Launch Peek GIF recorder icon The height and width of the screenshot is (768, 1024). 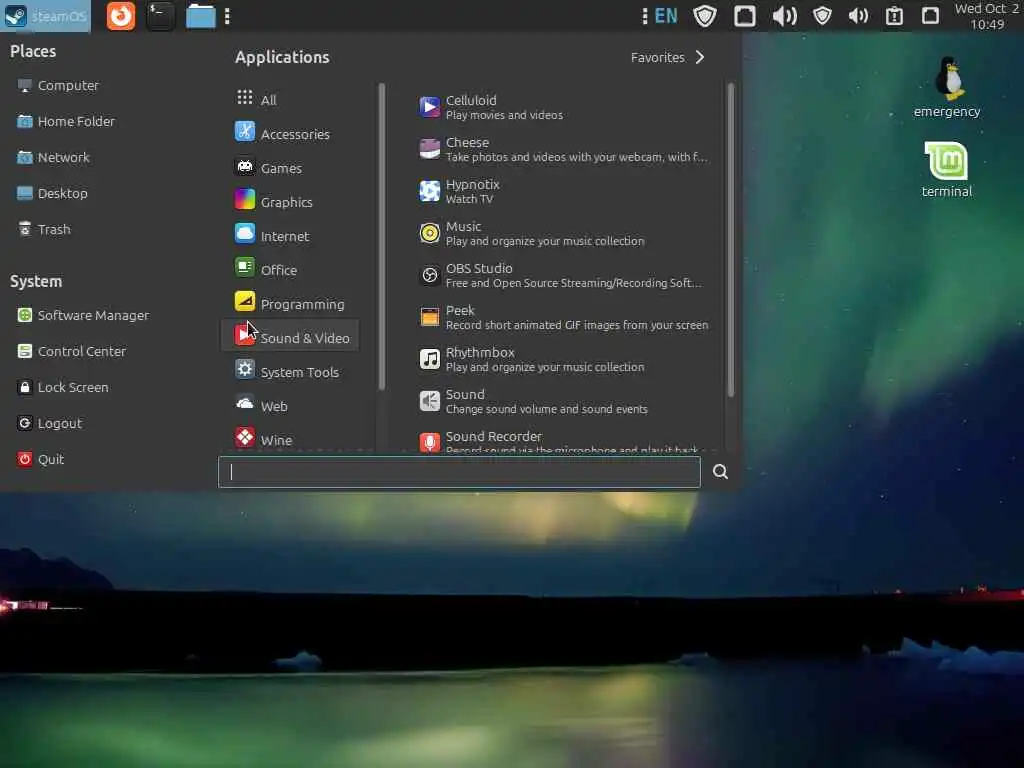(429, 317)
